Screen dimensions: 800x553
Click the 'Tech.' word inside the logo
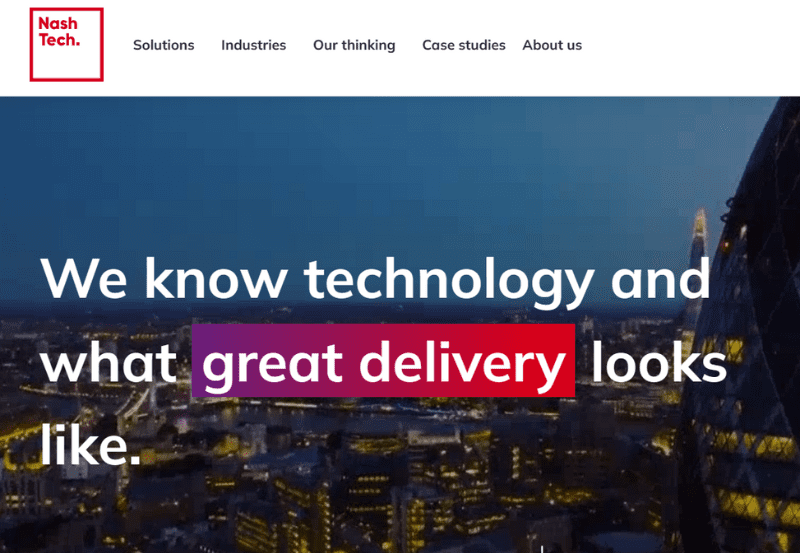[59, 39]
